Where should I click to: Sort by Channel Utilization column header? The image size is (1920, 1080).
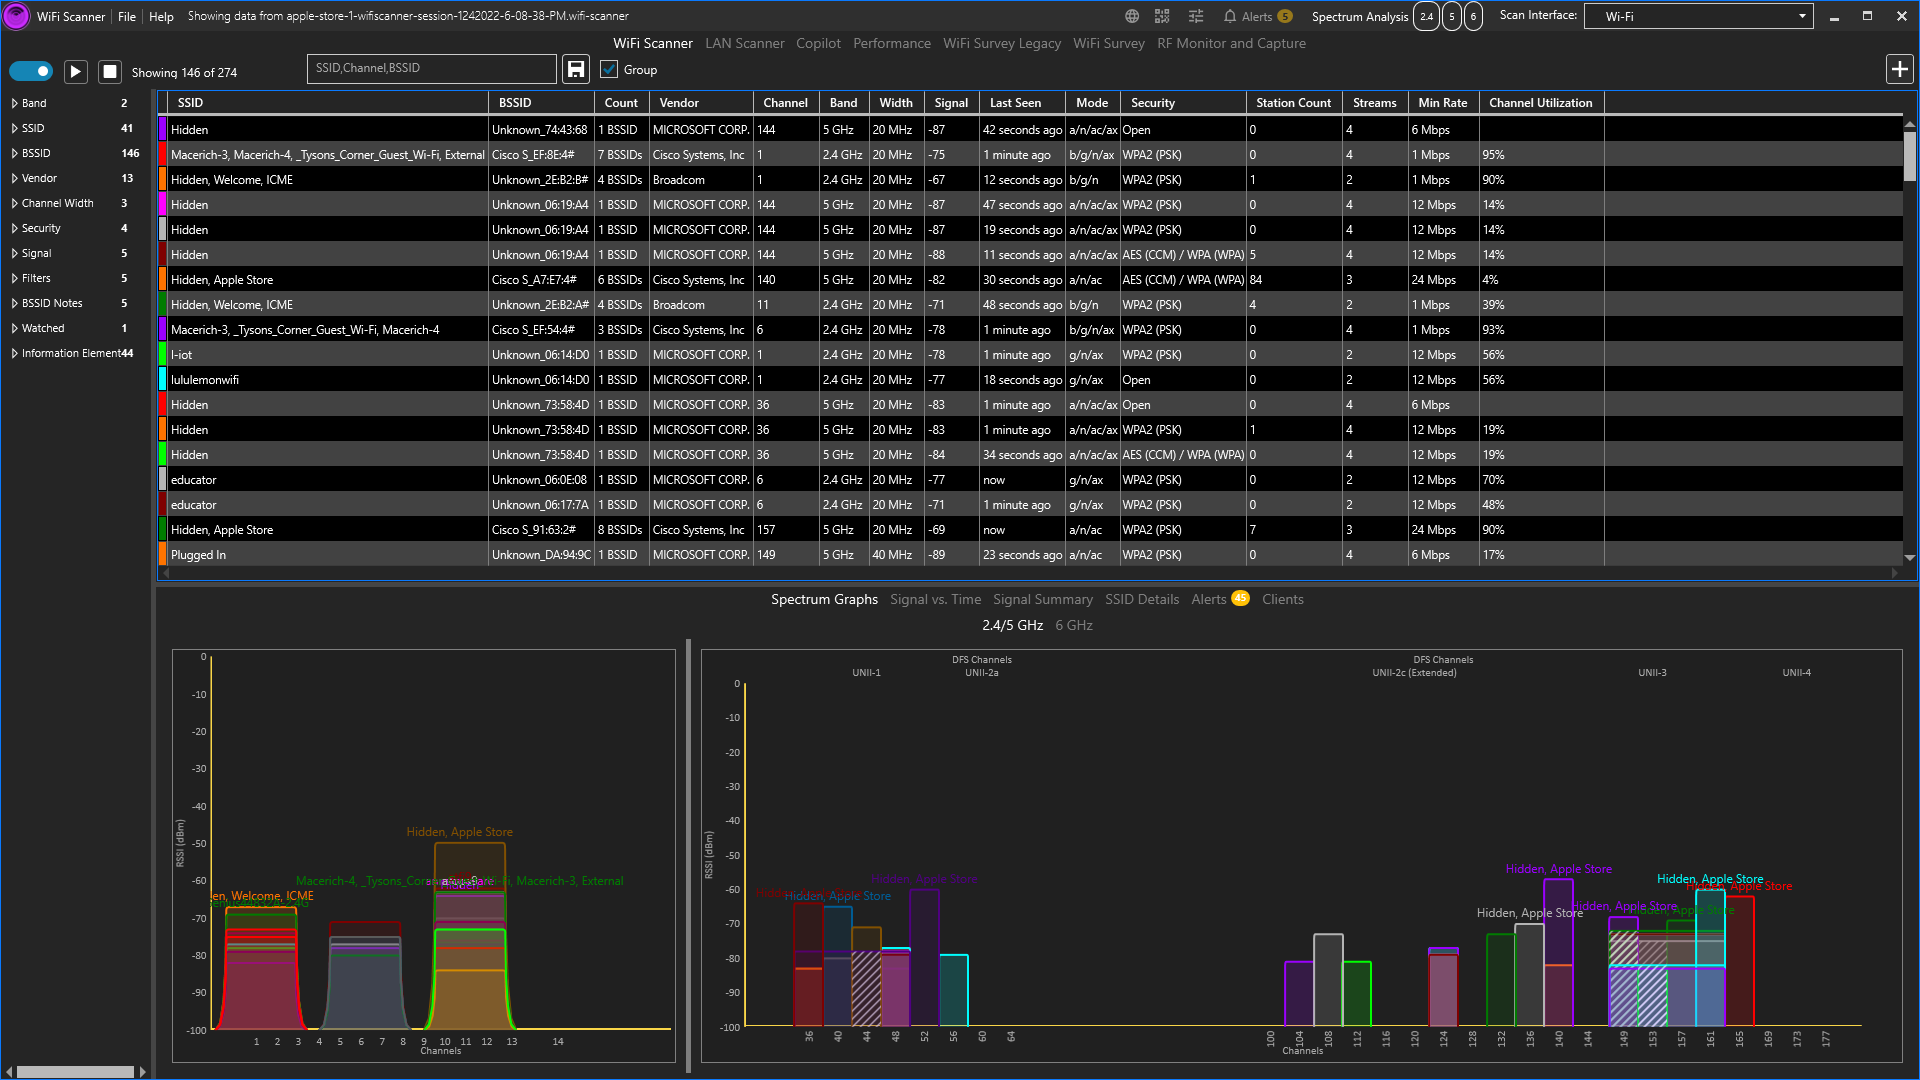click(x=1540, y=103)
